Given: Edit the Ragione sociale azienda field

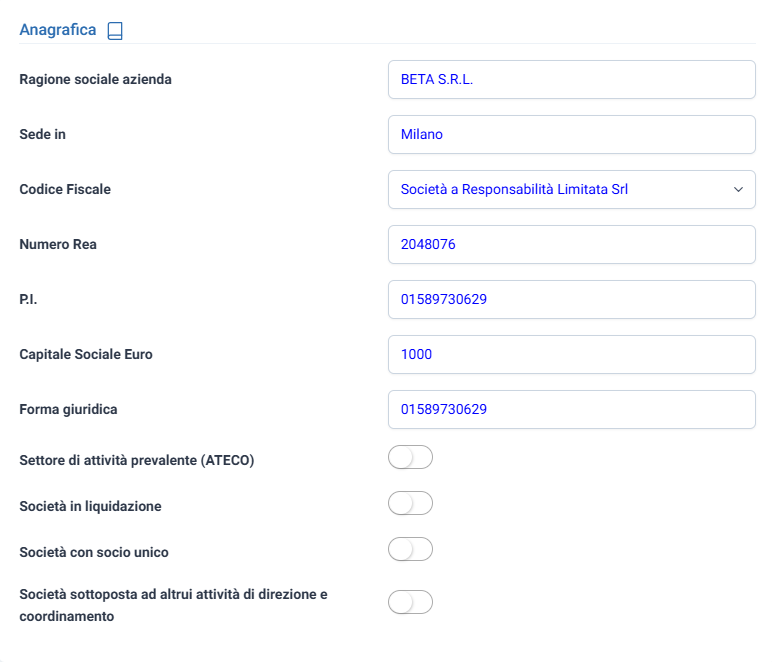Looking at the screenshot, I should tap(572, 80).
